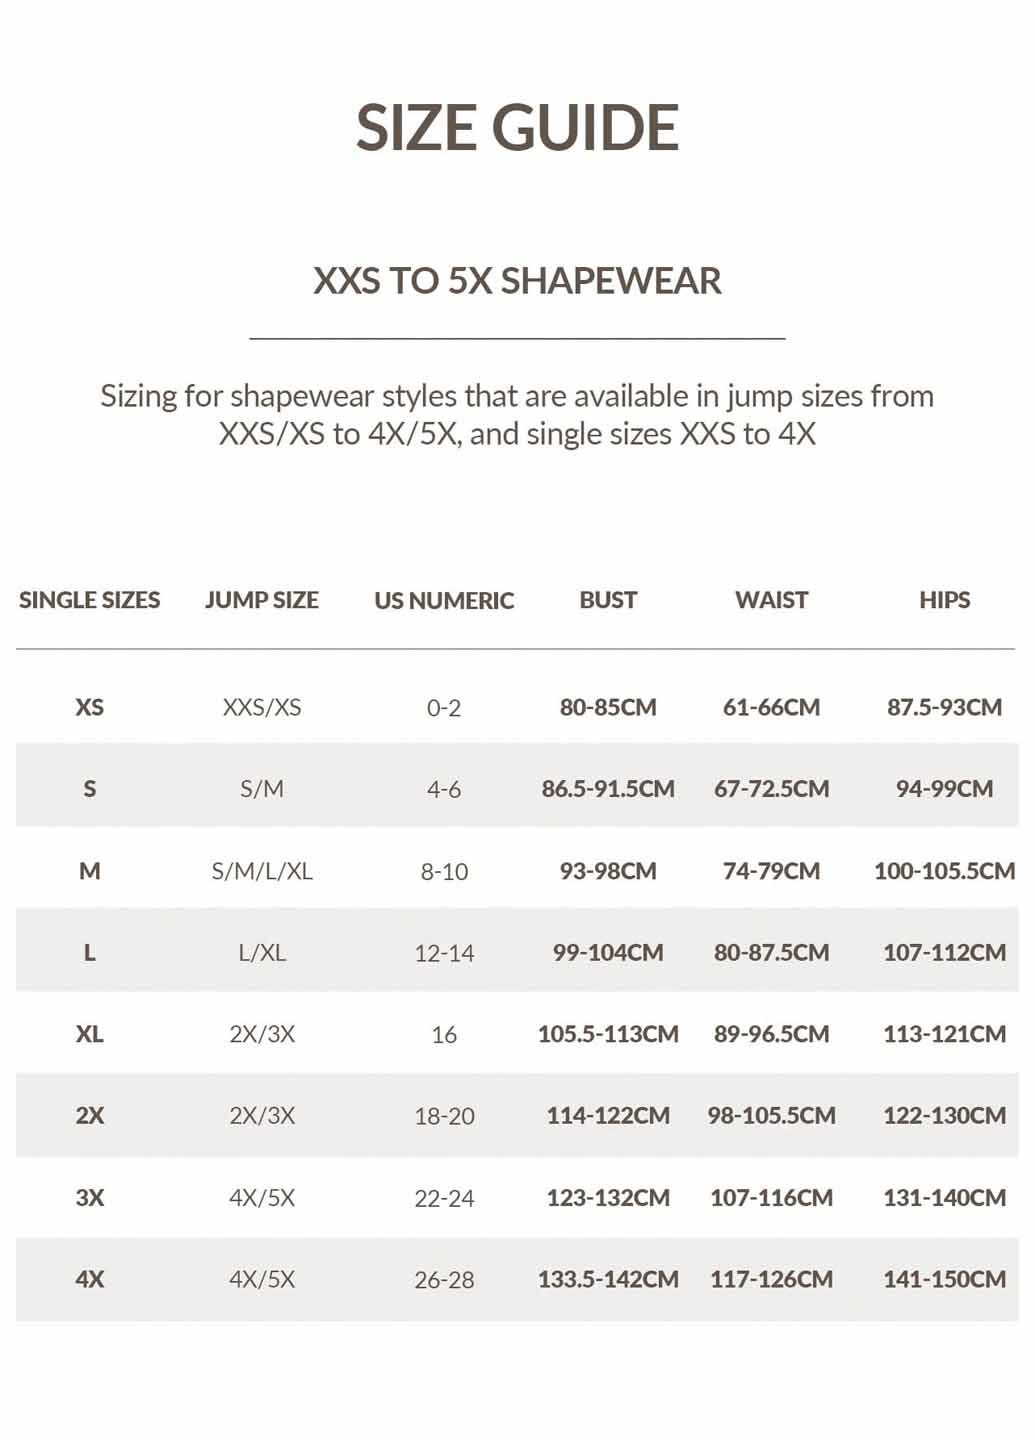Click the BUST column header
The height and width of the screenshot is (1440, 1035).
click(608, 600)
